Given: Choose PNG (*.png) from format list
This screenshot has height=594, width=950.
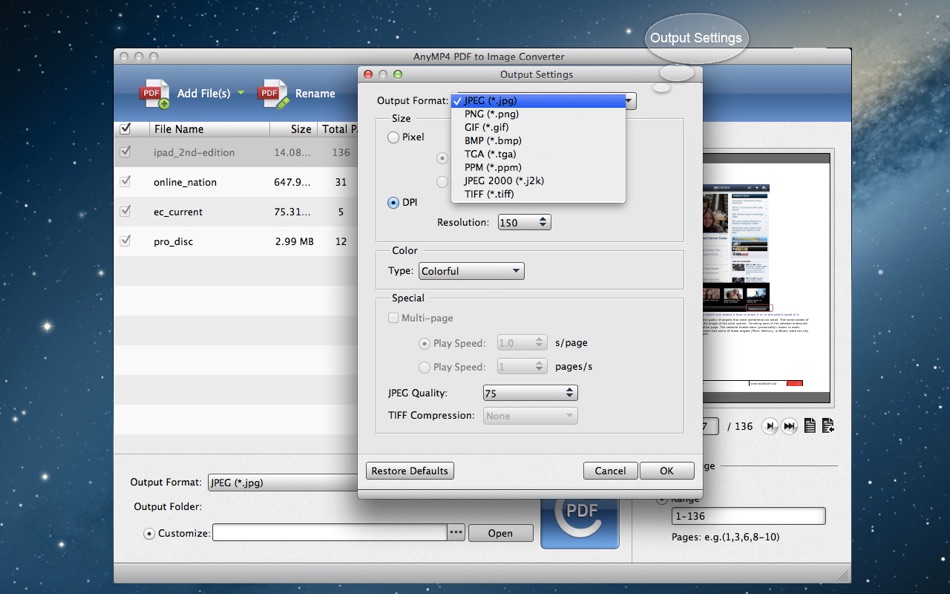Looking at the screenshot, I should click(x=538, y=114).
